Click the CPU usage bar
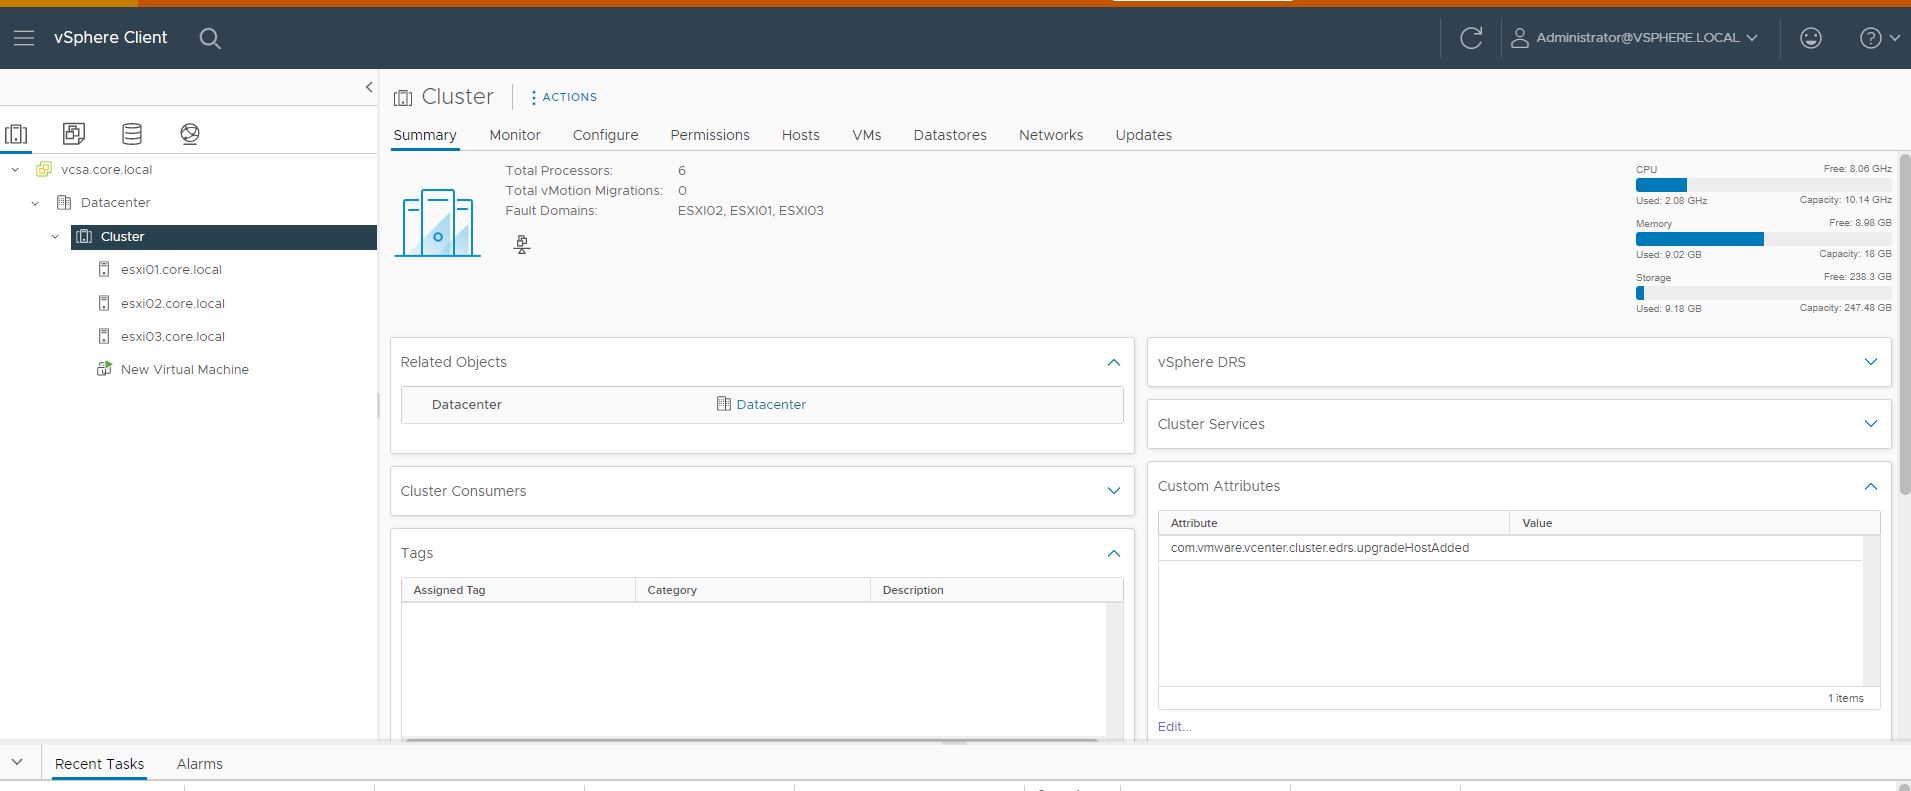This screenshot has height=791, width=1911. (x=1763, y=185)
